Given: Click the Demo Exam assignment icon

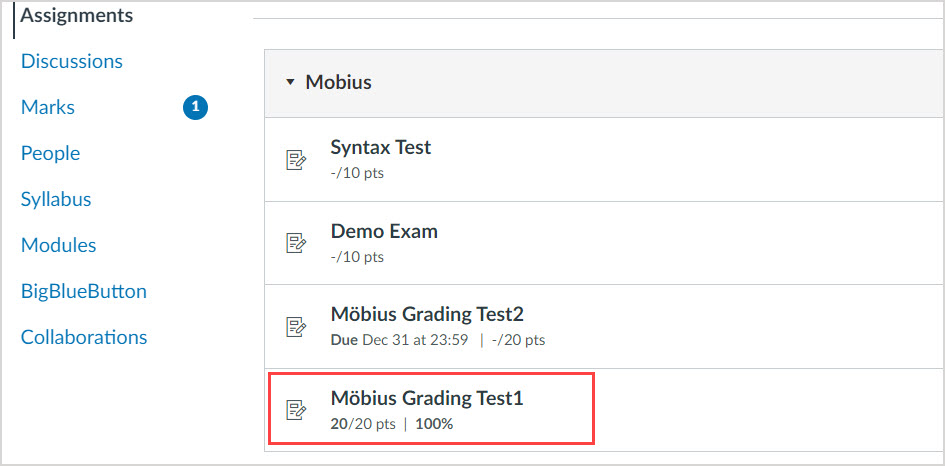Looking at the screenshot, I should [x=296, y=243].
